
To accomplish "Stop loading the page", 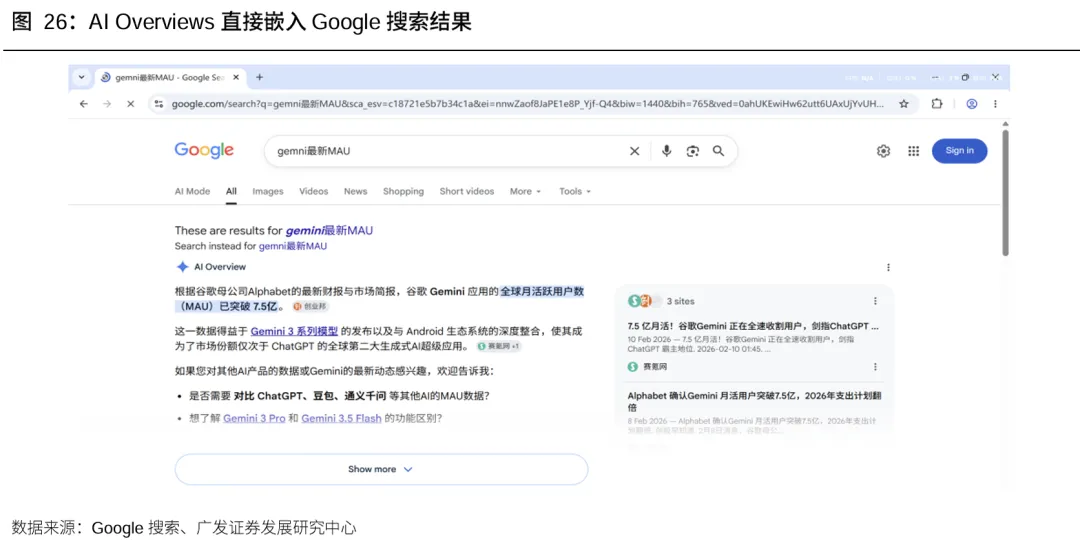I will click(x=130, y=104).
